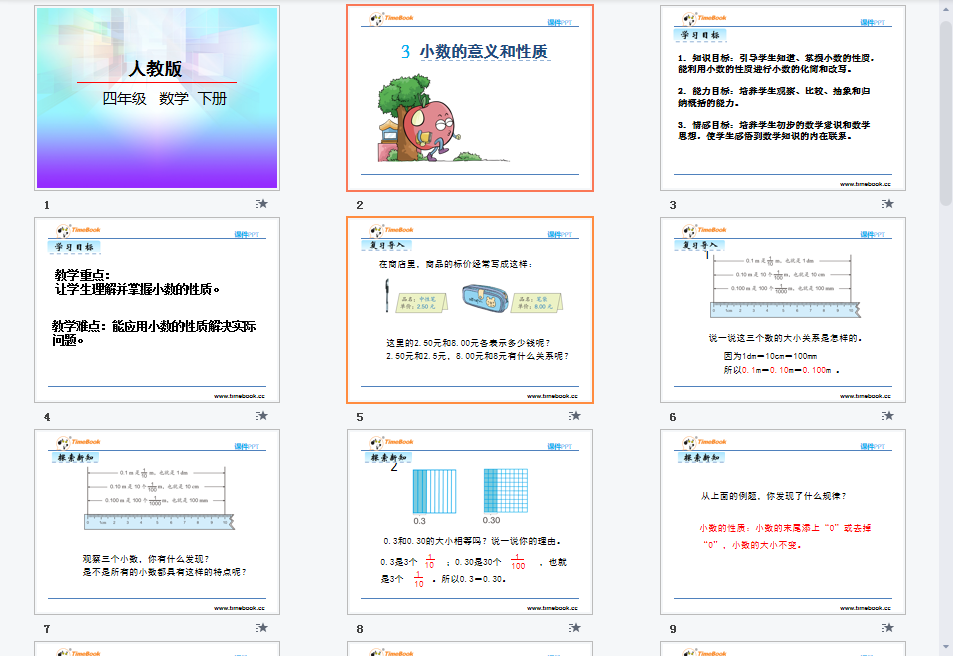The height and width of the screenshot is (656, 953).
Task: Select slide 6 with ruler and 0.1m equation
Action: click(x=783, y=310)
